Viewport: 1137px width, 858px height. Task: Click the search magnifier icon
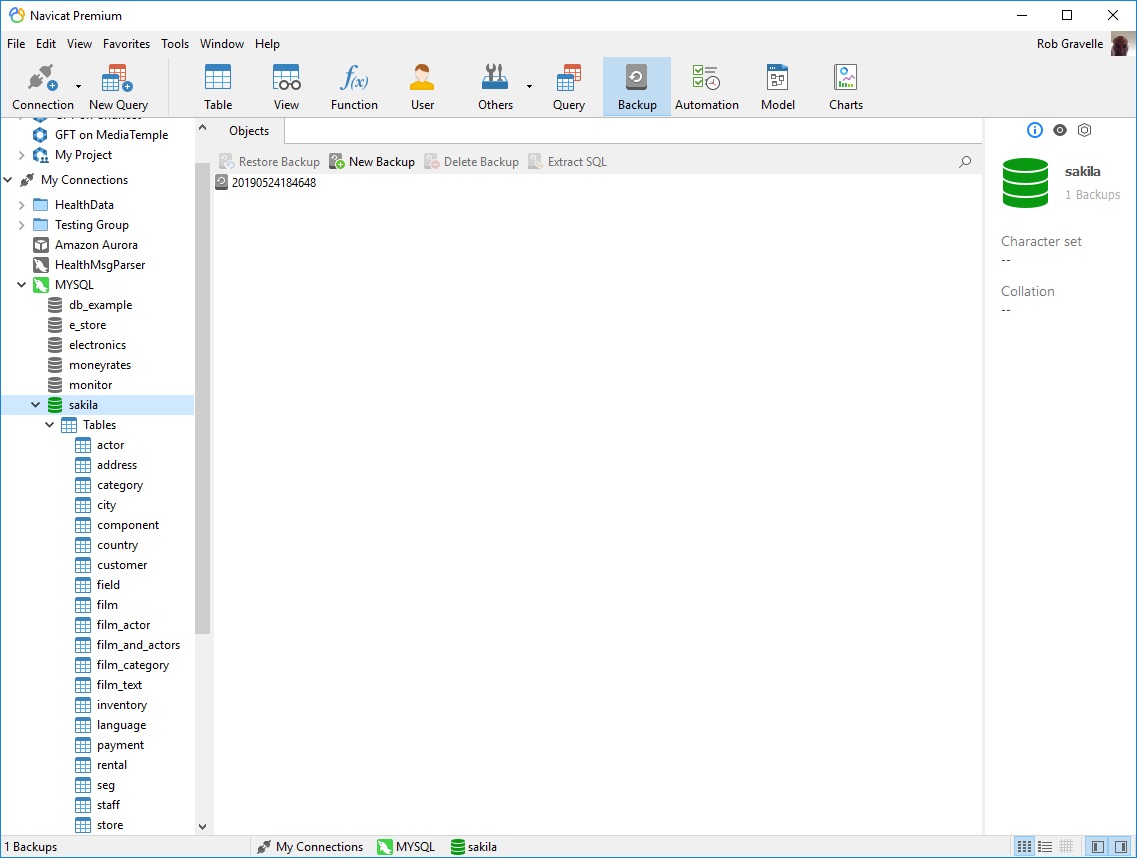(965, 162)
